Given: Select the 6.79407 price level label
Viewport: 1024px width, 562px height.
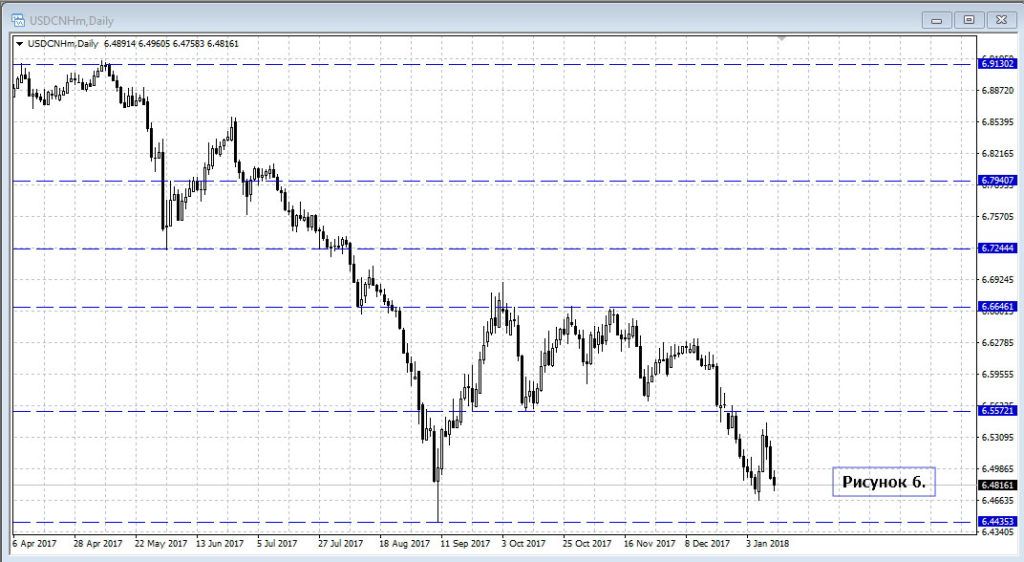Looking at the screenshot, I should coord(998,181).
